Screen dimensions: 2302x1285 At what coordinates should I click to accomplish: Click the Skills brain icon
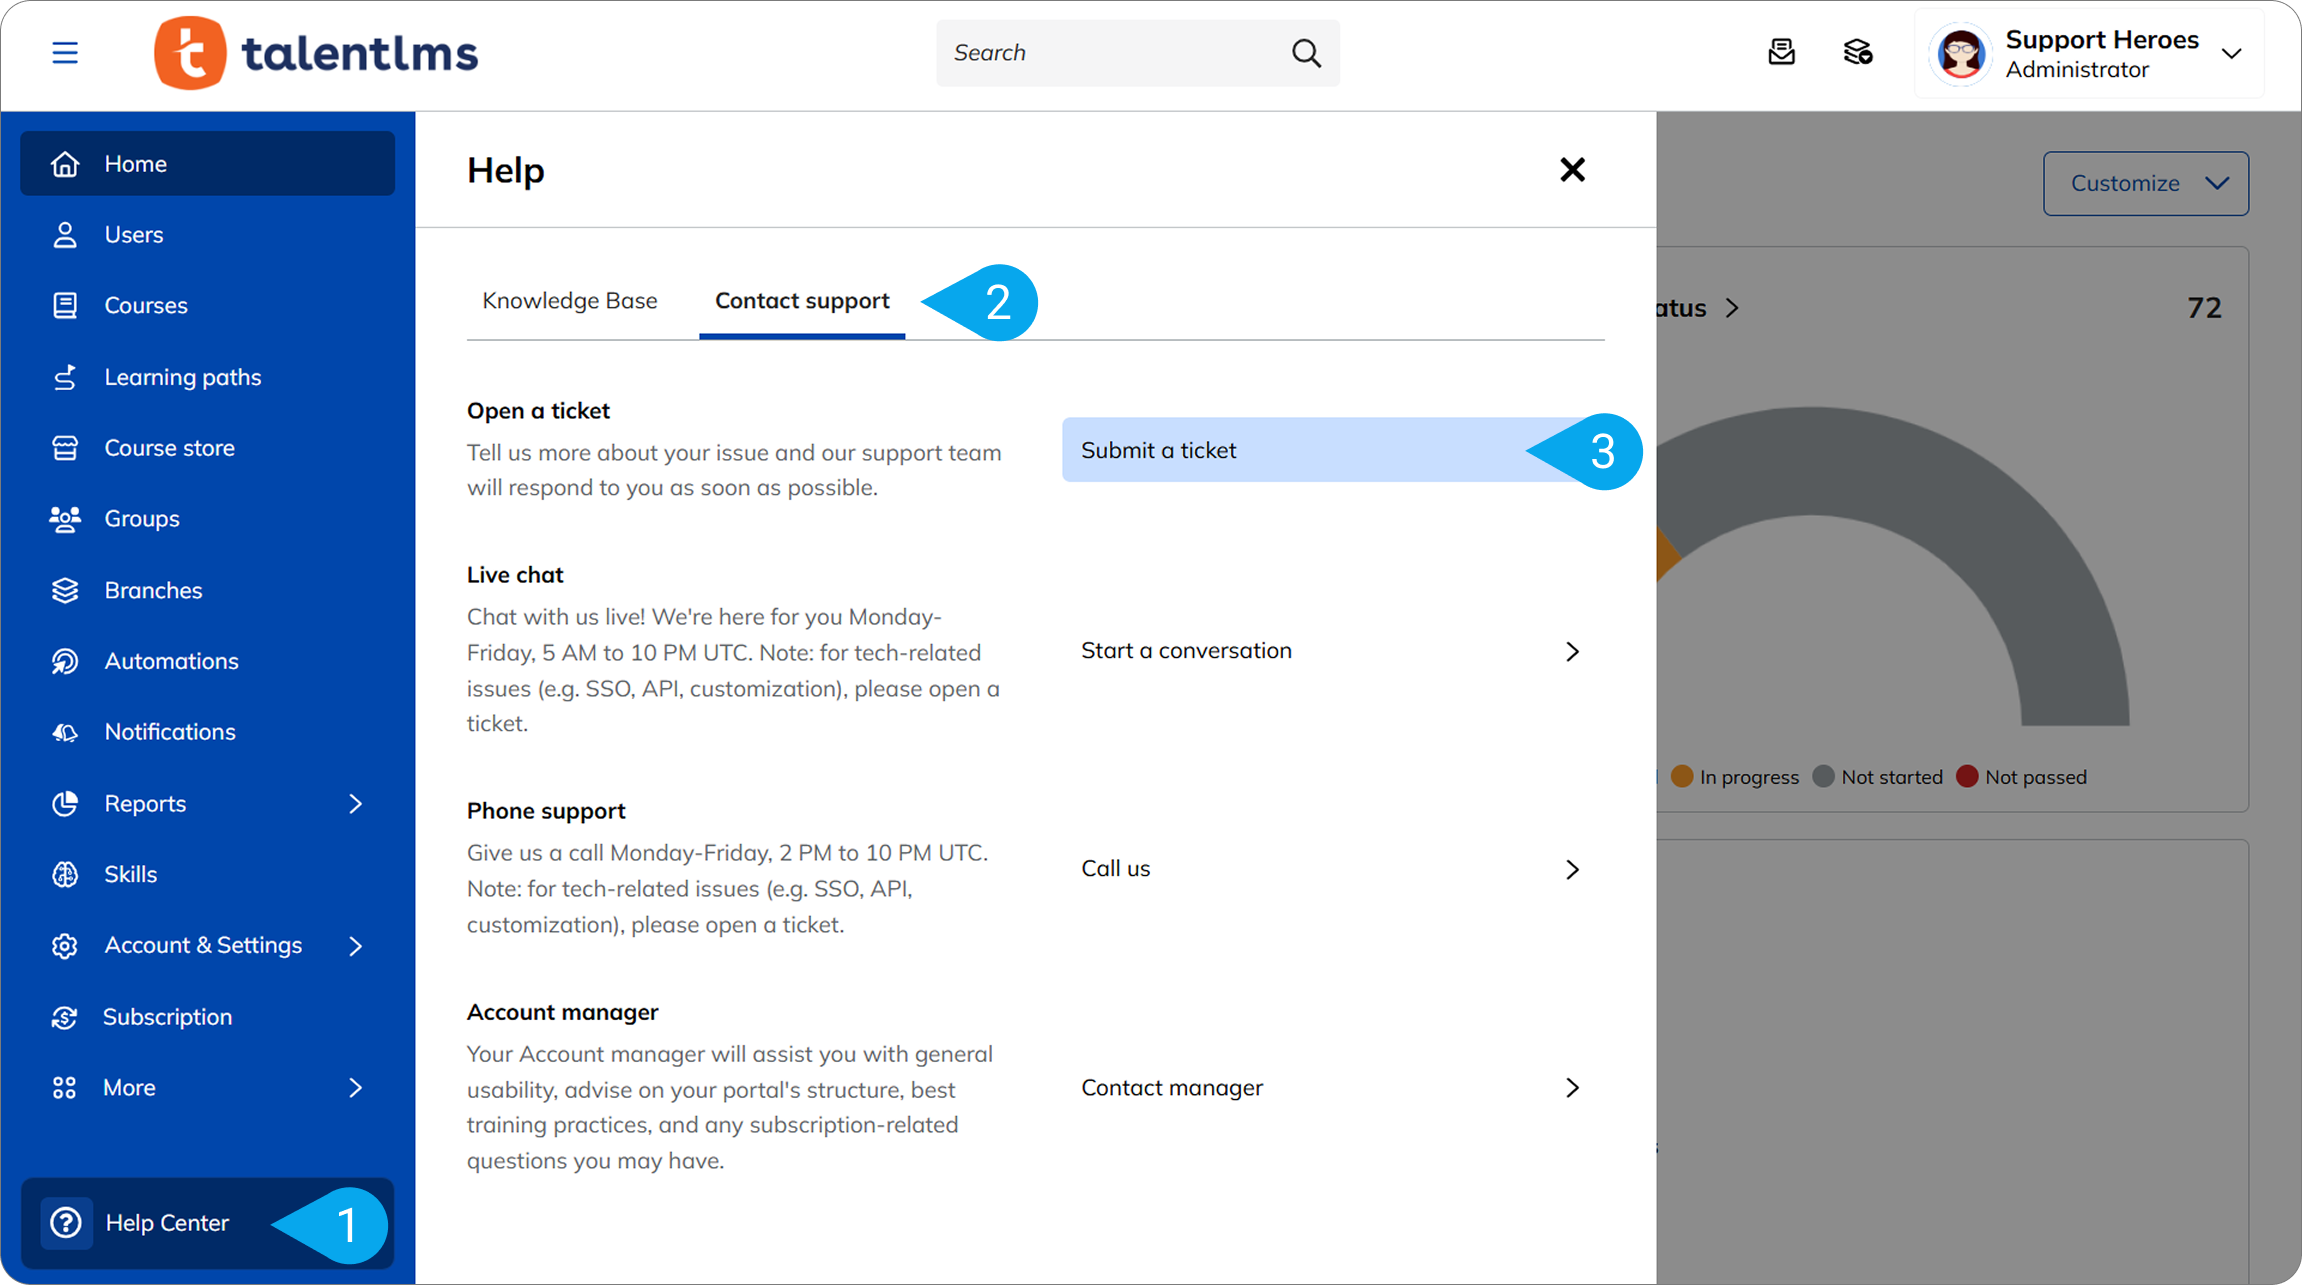pyautogui.click(x=65, y=874)
